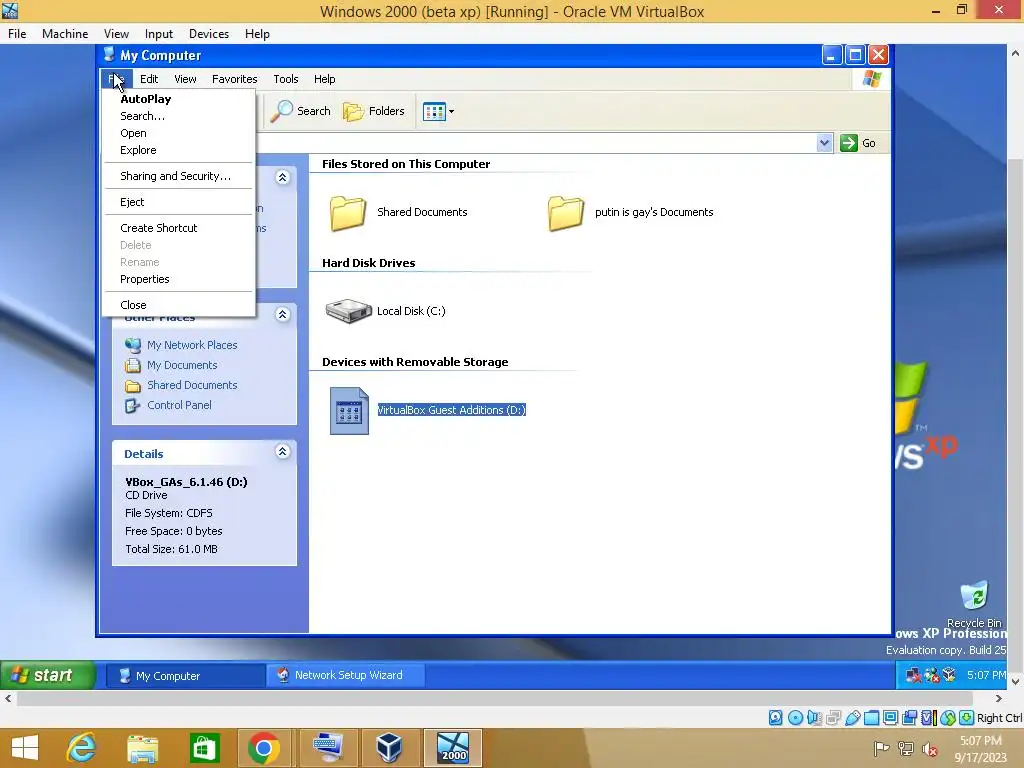
Task: Click the VirtualBox Manager cube taskbar icon
Action: (389, 748)
